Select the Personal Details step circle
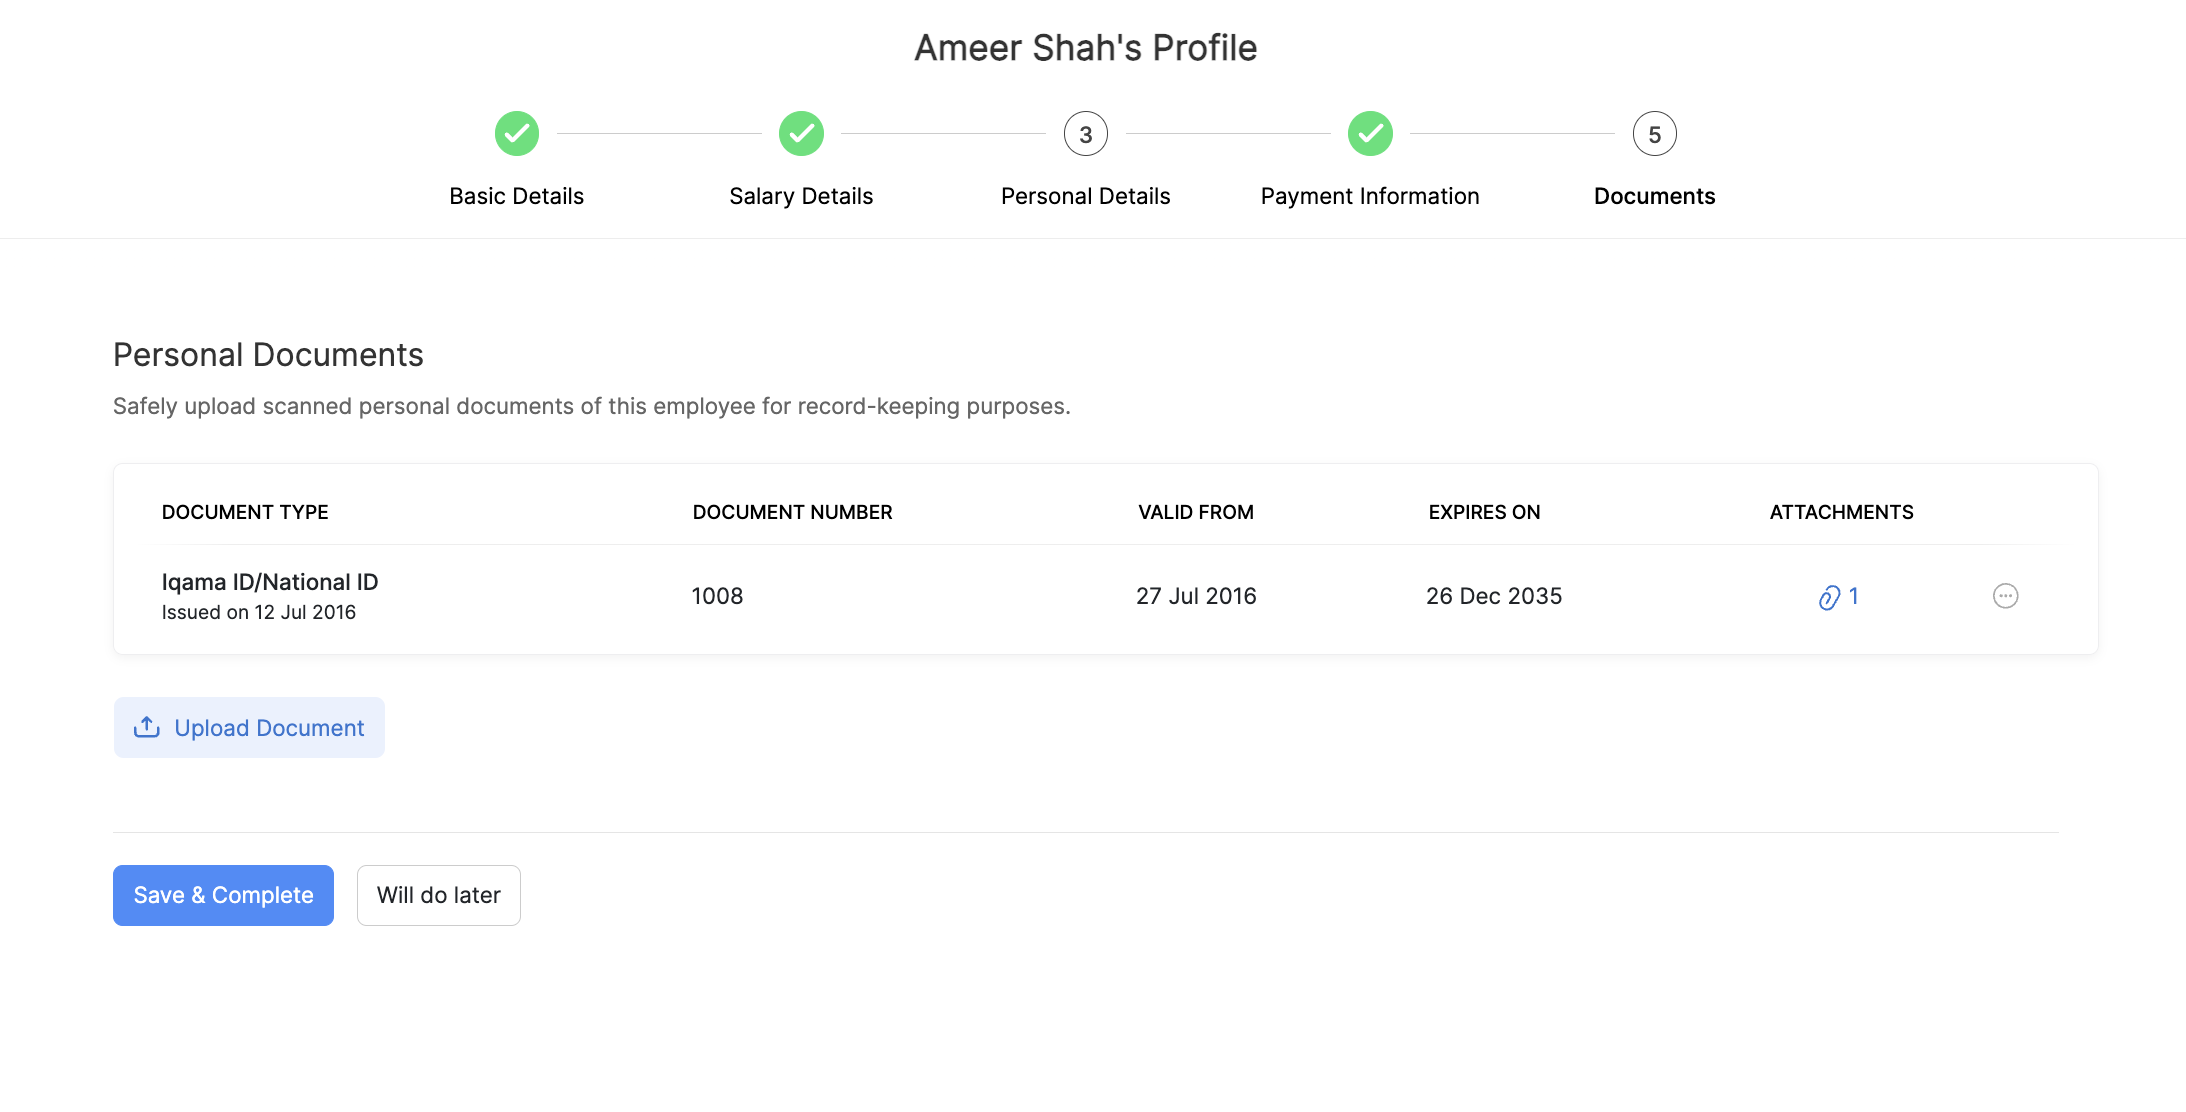The width and height of the screenshot is (2186, 1112). [x=1086, y=133]
